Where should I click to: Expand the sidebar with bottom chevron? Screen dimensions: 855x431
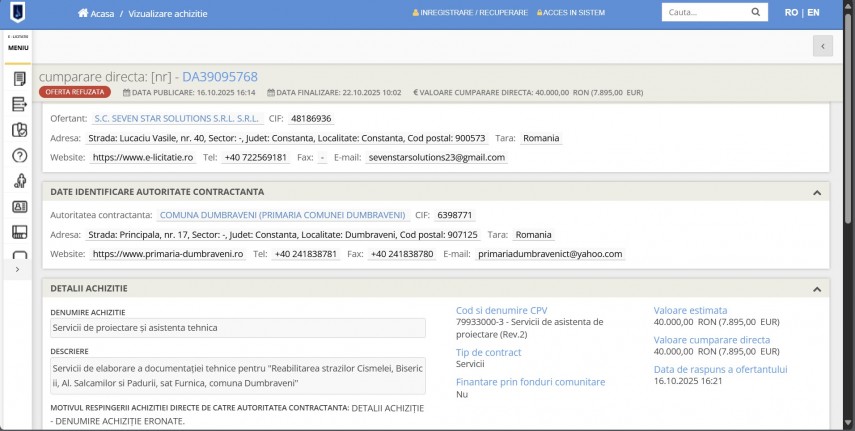click(x=19, y=270)
